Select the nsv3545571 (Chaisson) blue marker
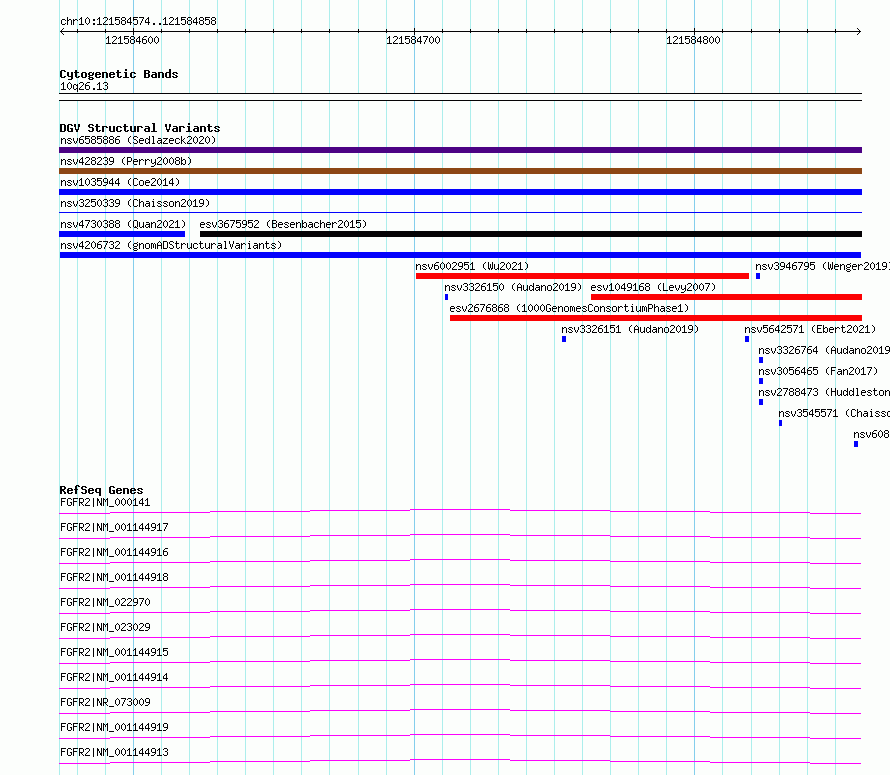The image size is (890, 775). tap(780, 423)
